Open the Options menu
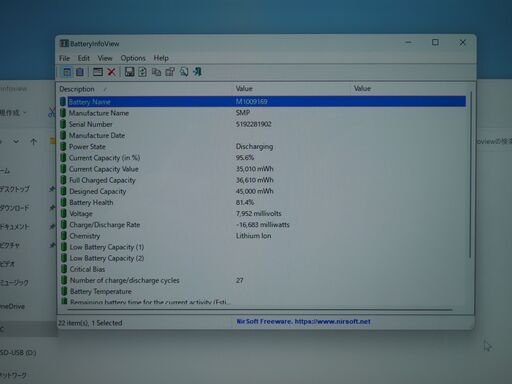512x384 pixels. pyautogui.click(x=133, y=58)
